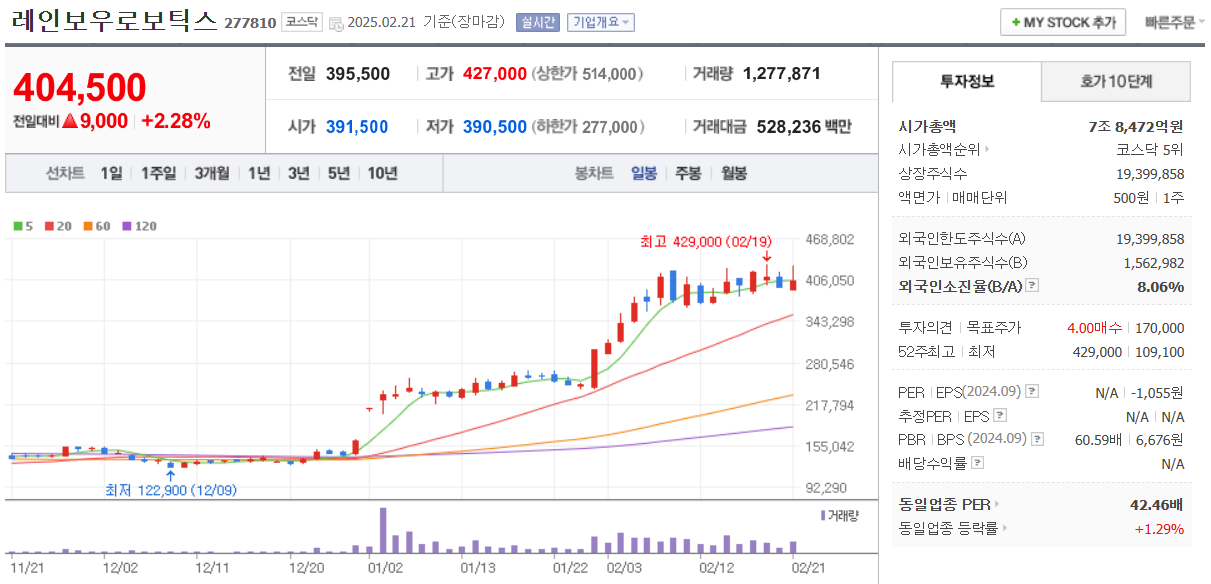Click the help icon beside 배당수익률
Viewport: 1211px width, 584px height.
[977, 460]
